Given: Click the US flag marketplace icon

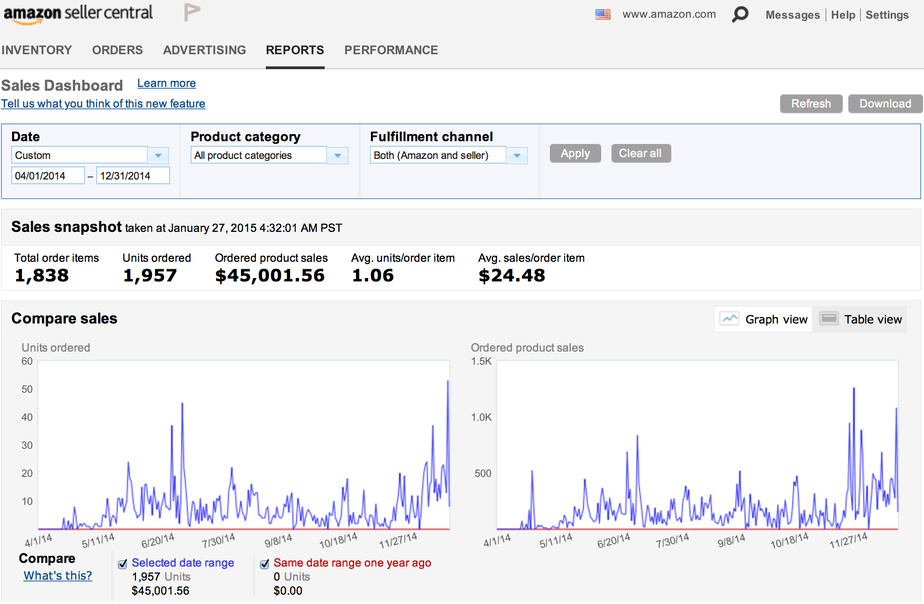Looking at the screenshot, I should tap(603, 15).
